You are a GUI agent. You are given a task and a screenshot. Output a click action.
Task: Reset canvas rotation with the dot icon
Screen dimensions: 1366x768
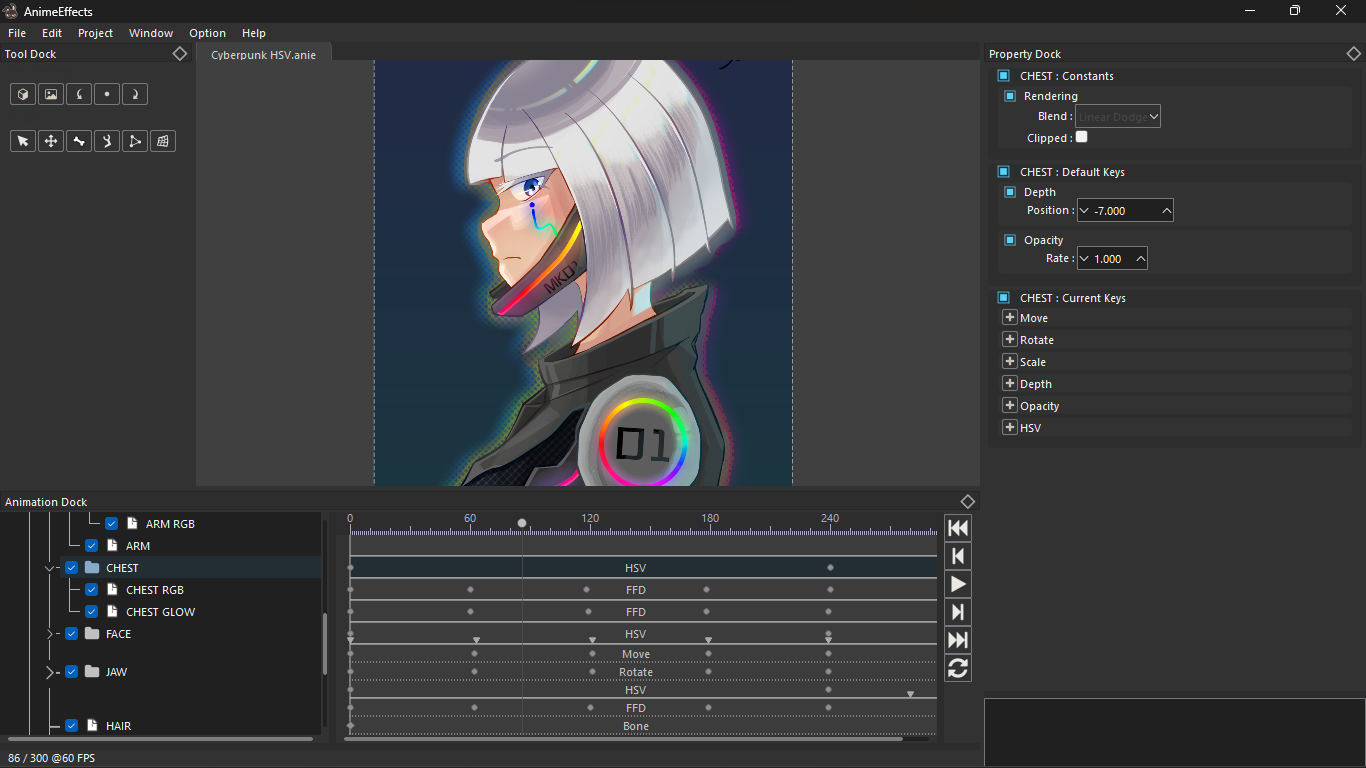[x=107, y=94]
